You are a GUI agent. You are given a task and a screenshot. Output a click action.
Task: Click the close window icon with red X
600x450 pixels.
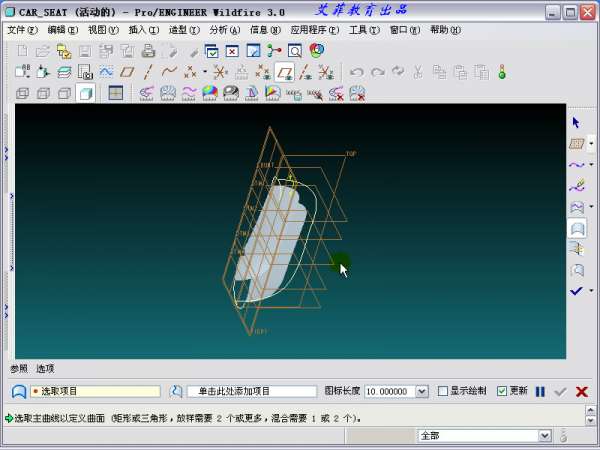coord(232,51)
